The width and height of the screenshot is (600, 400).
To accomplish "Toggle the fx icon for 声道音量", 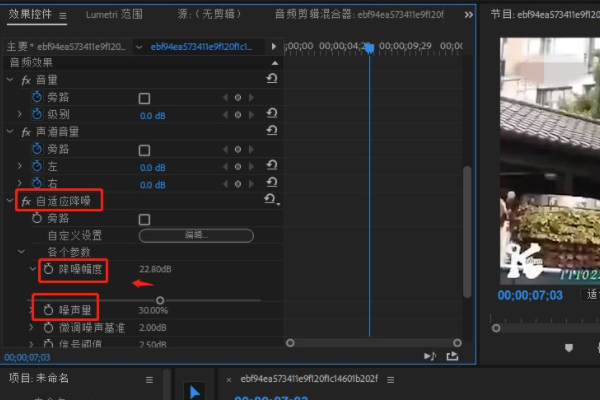I will 26,132.
